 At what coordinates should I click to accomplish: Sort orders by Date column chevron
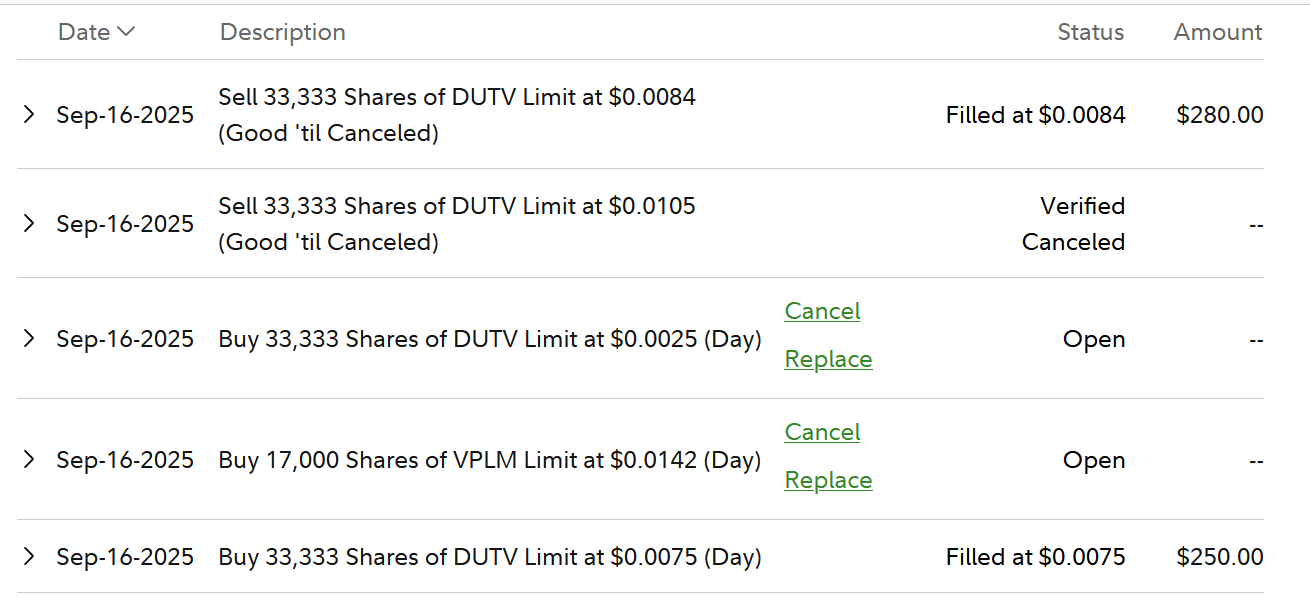126,32
